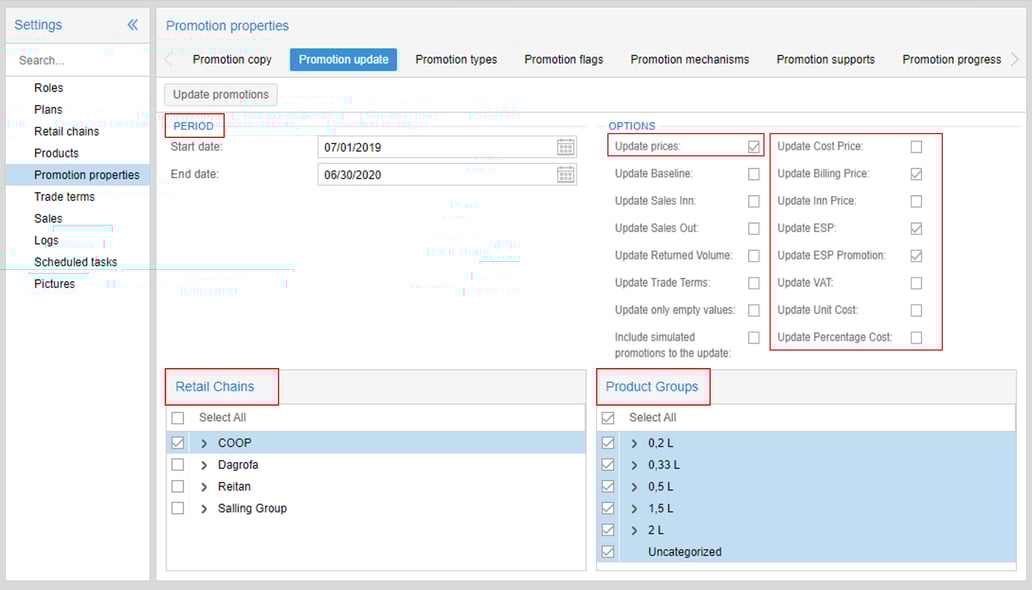Click the Settings search field
This screenshot has height=590, width=1032.
78,61
